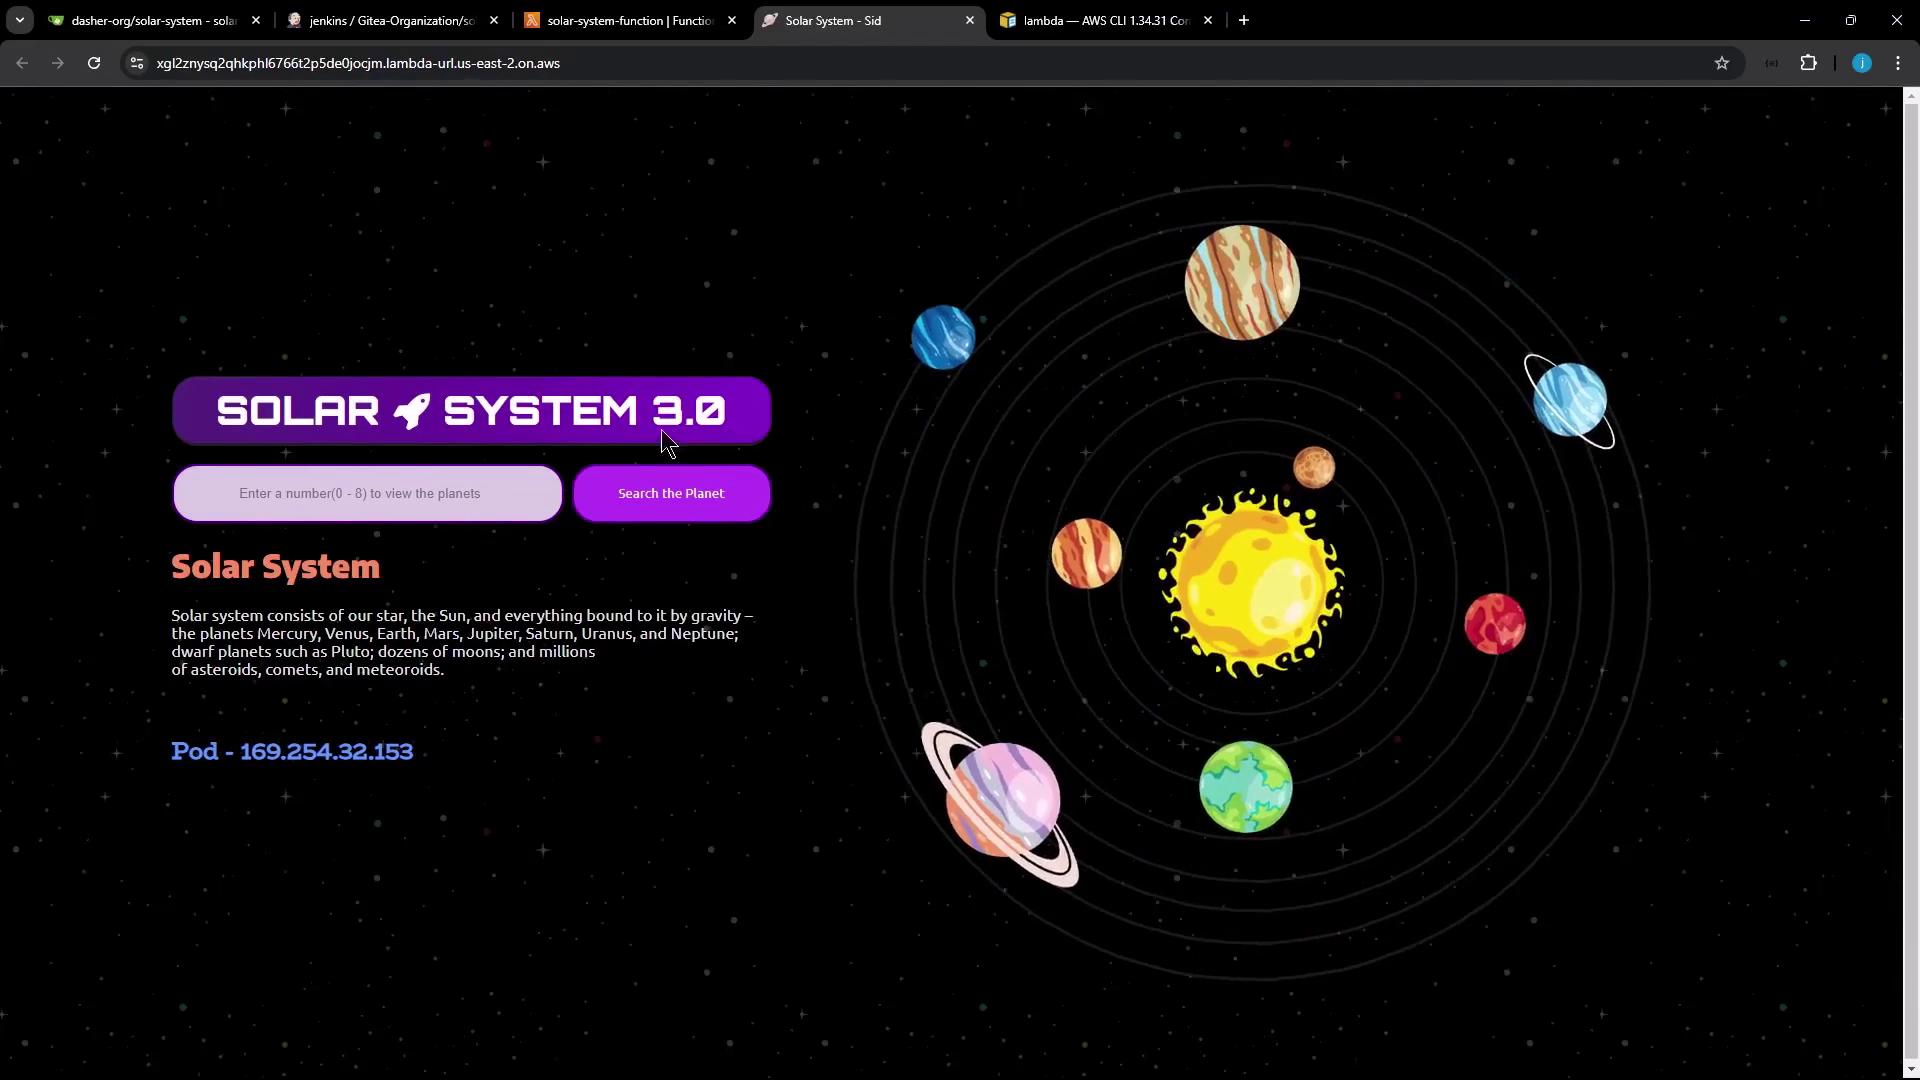Open the Chrome three-dot menu

[x=1898, y=63]
